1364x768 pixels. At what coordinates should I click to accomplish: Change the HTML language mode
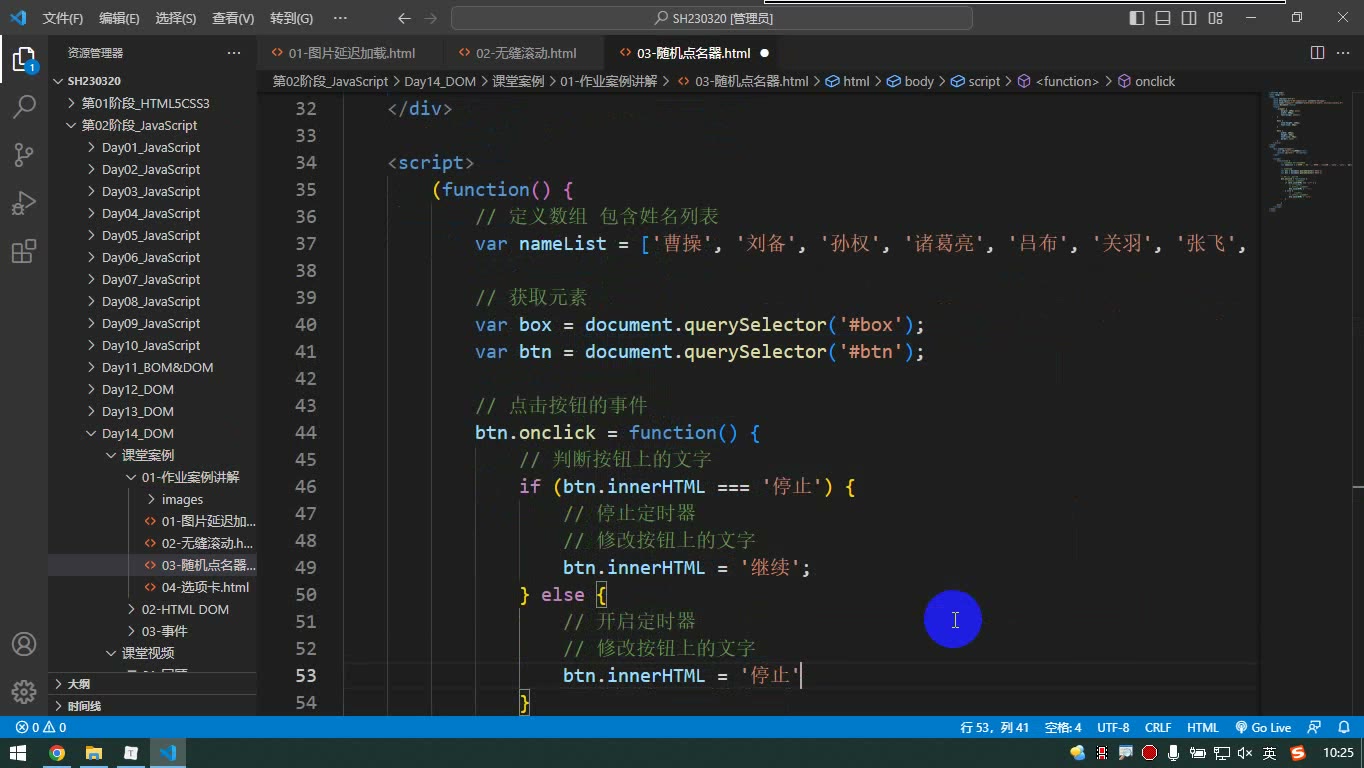pos(1203,728)
